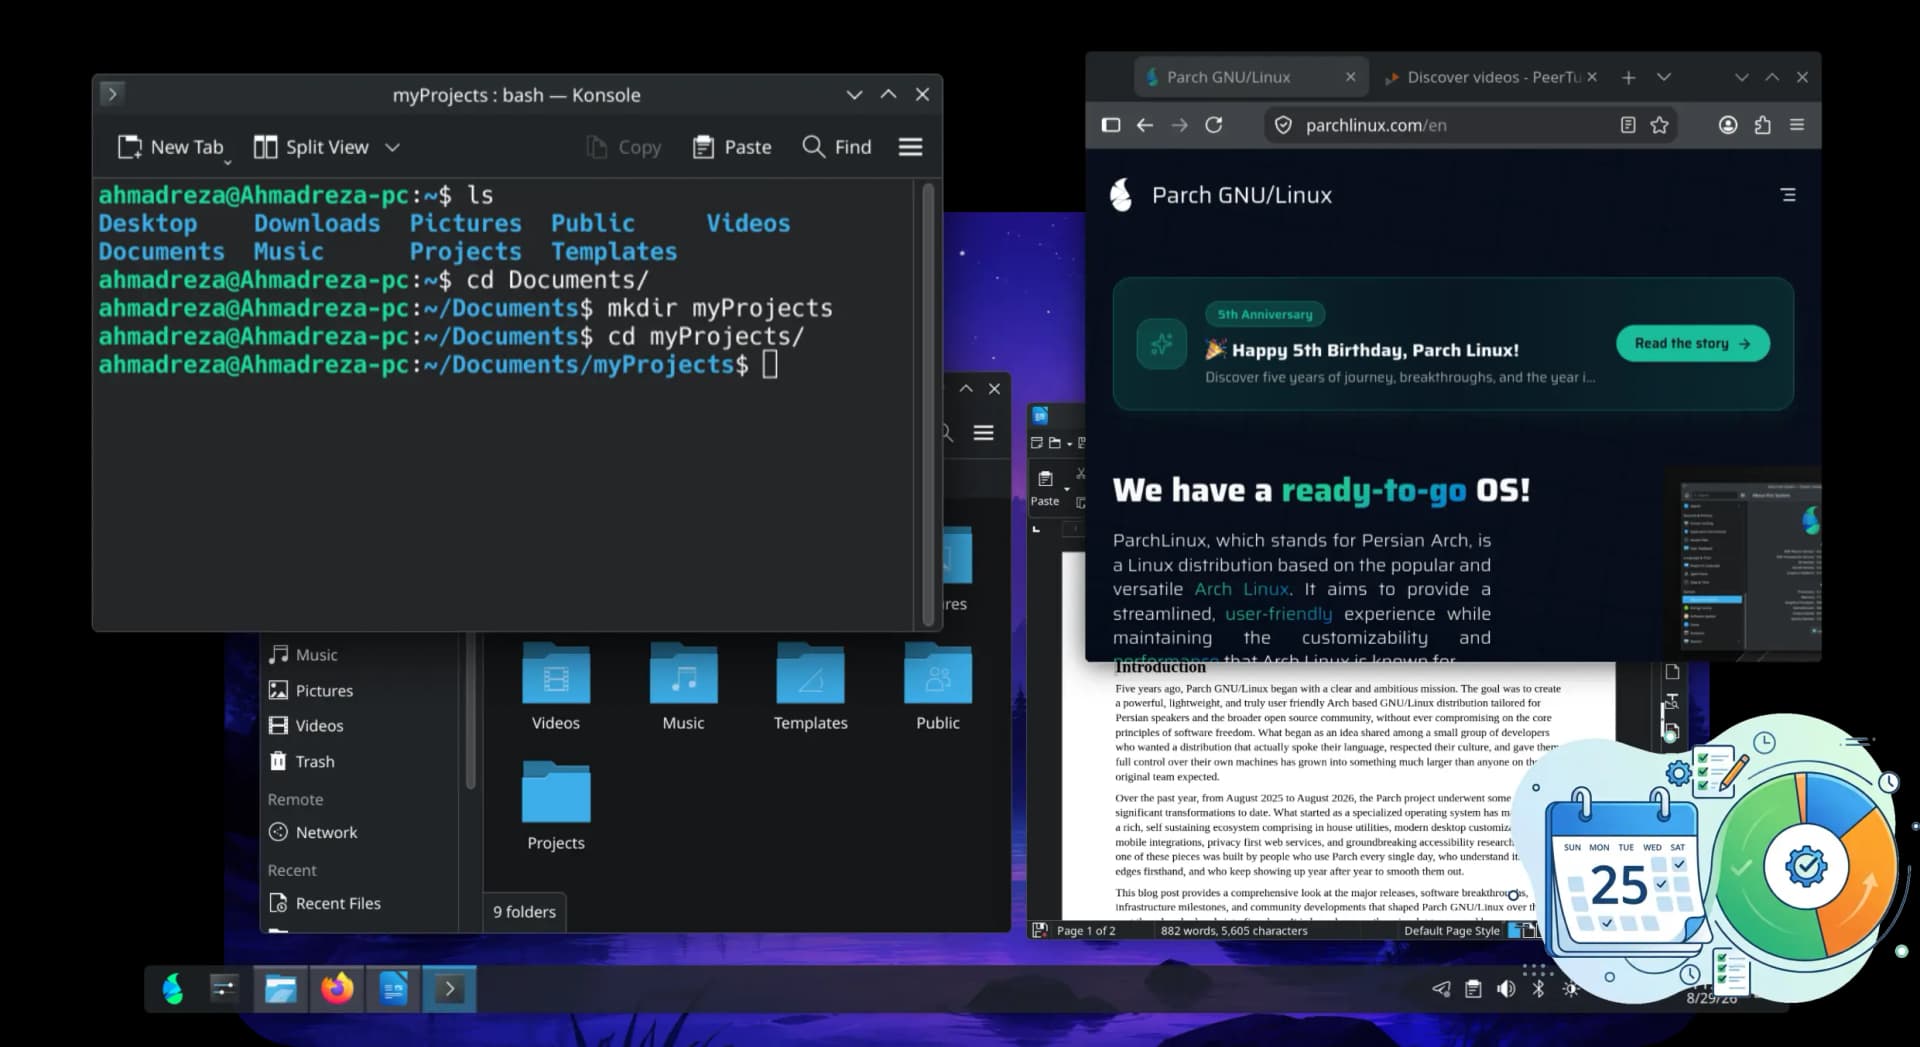Open Firefox from the taskbar
Image resolution: width=1920 pixels, height=1047 pixels.
(x=337, y=989)
